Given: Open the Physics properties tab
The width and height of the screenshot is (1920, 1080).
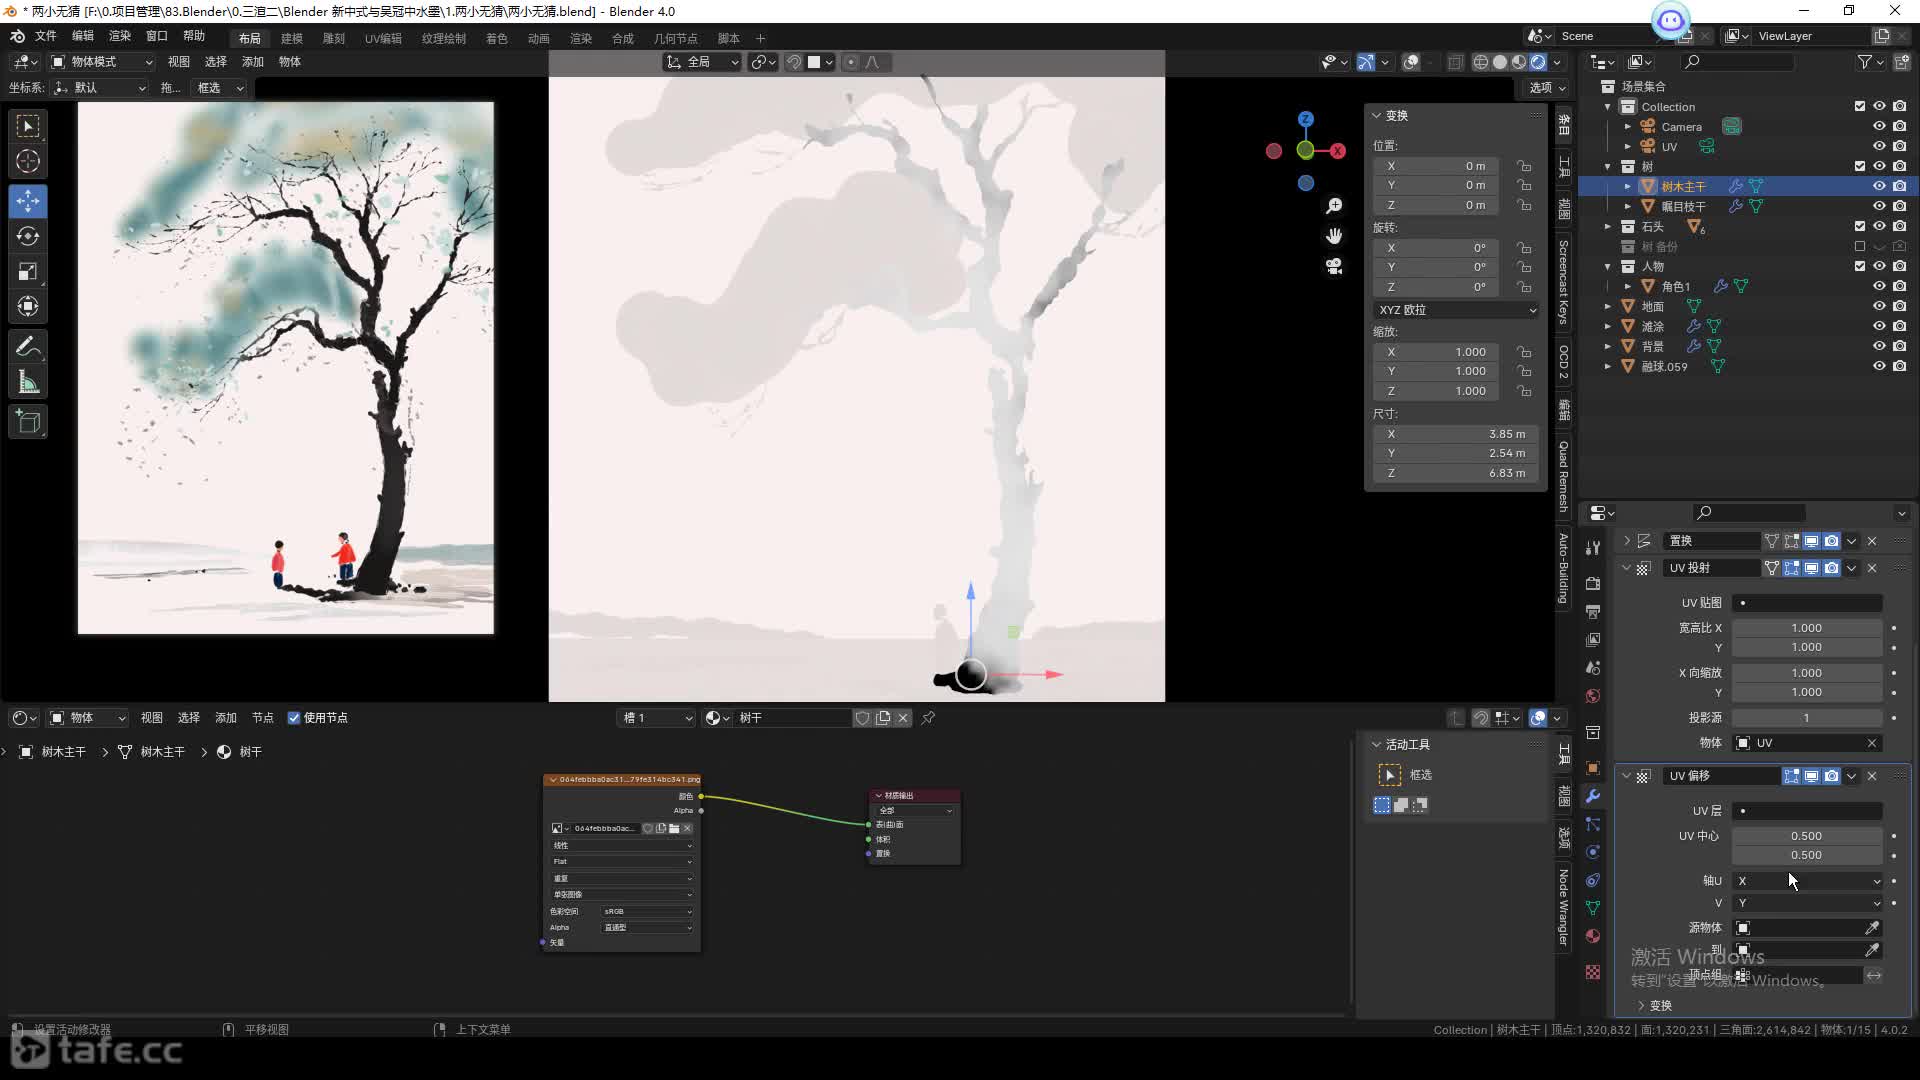Looking at the screenshot, I should coord(1593,852).
